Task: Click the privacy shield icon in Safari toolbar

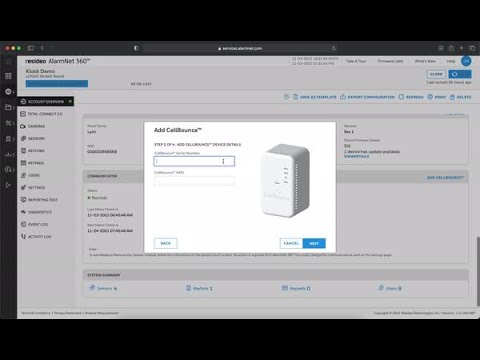Action: [136, 48]
